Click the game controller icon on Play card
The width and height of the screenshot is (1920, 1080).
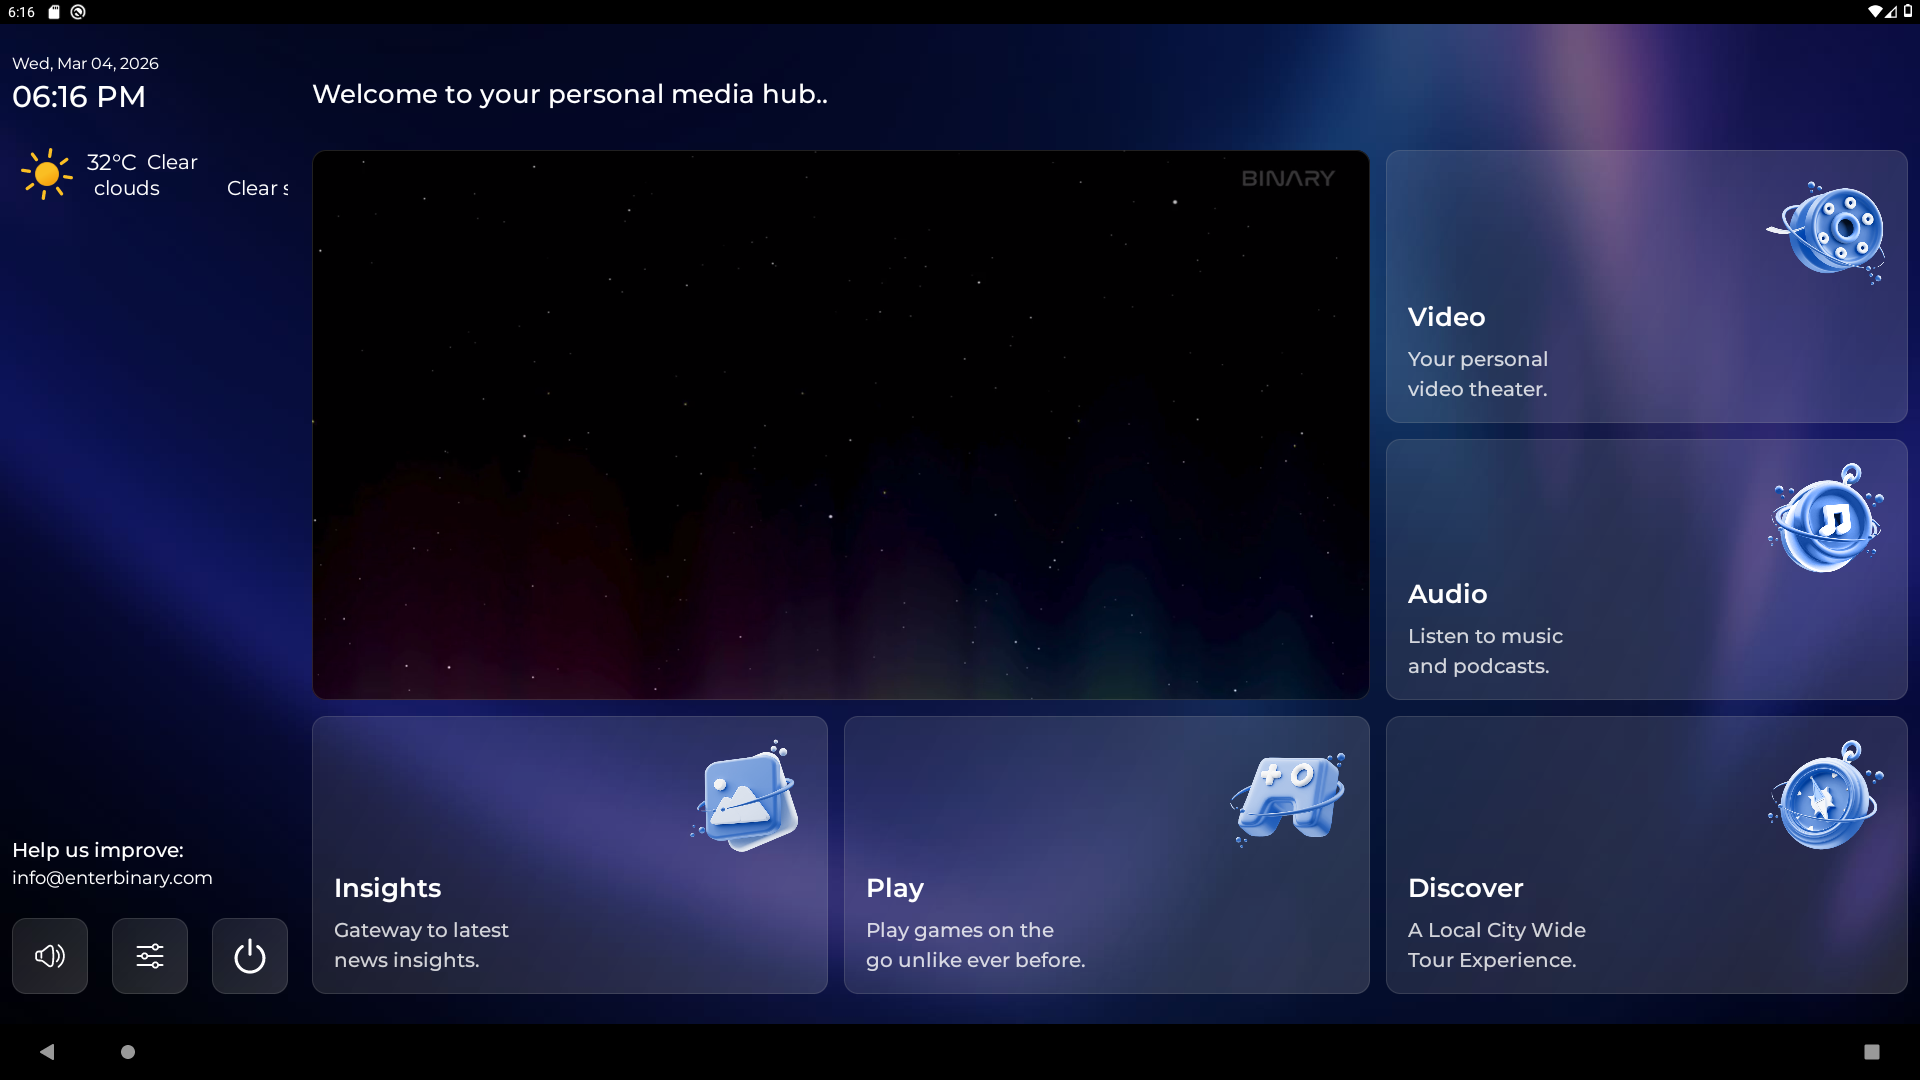pyautogui.click(x=1288, y=798)
